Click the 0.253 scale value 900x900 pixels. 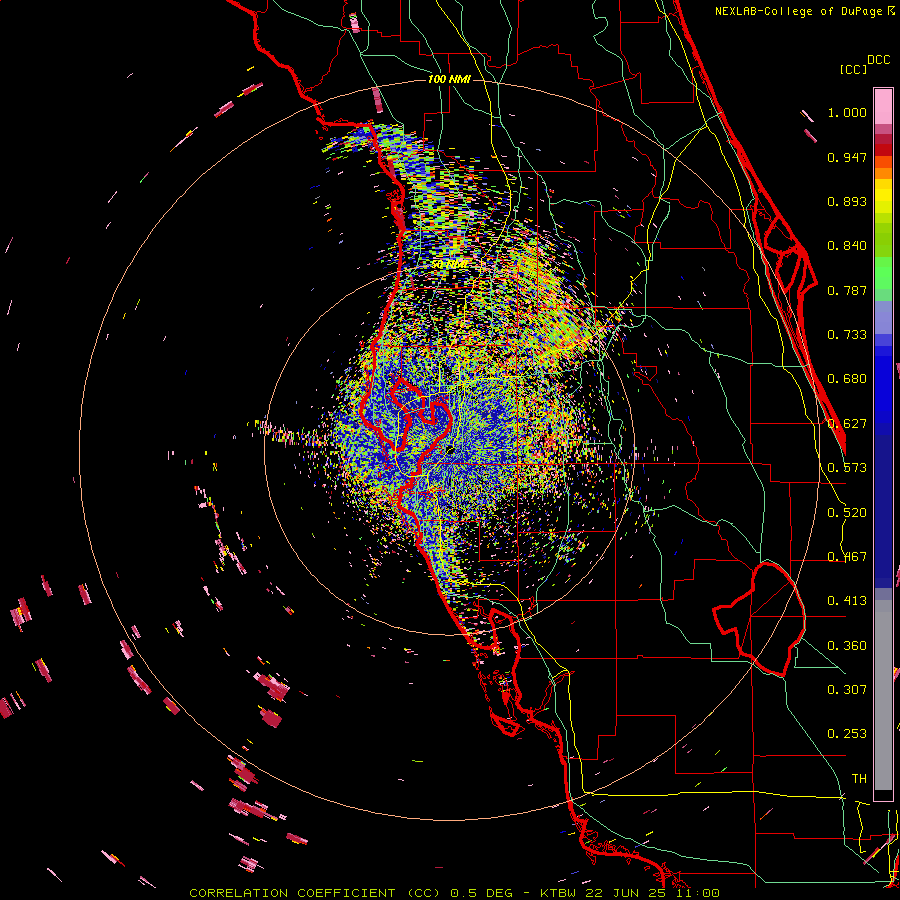(x=847, y=734)
